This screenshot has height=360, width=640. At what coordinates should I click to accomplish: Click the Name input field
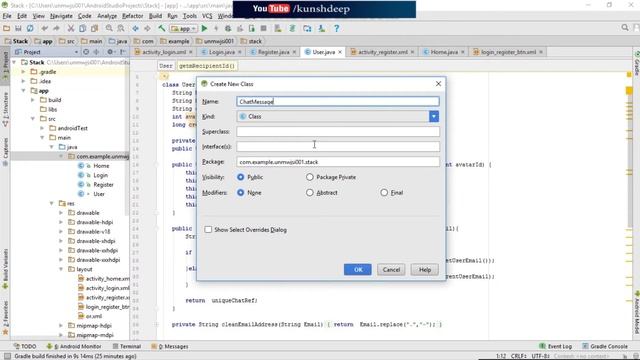click(x=338, y=101)
